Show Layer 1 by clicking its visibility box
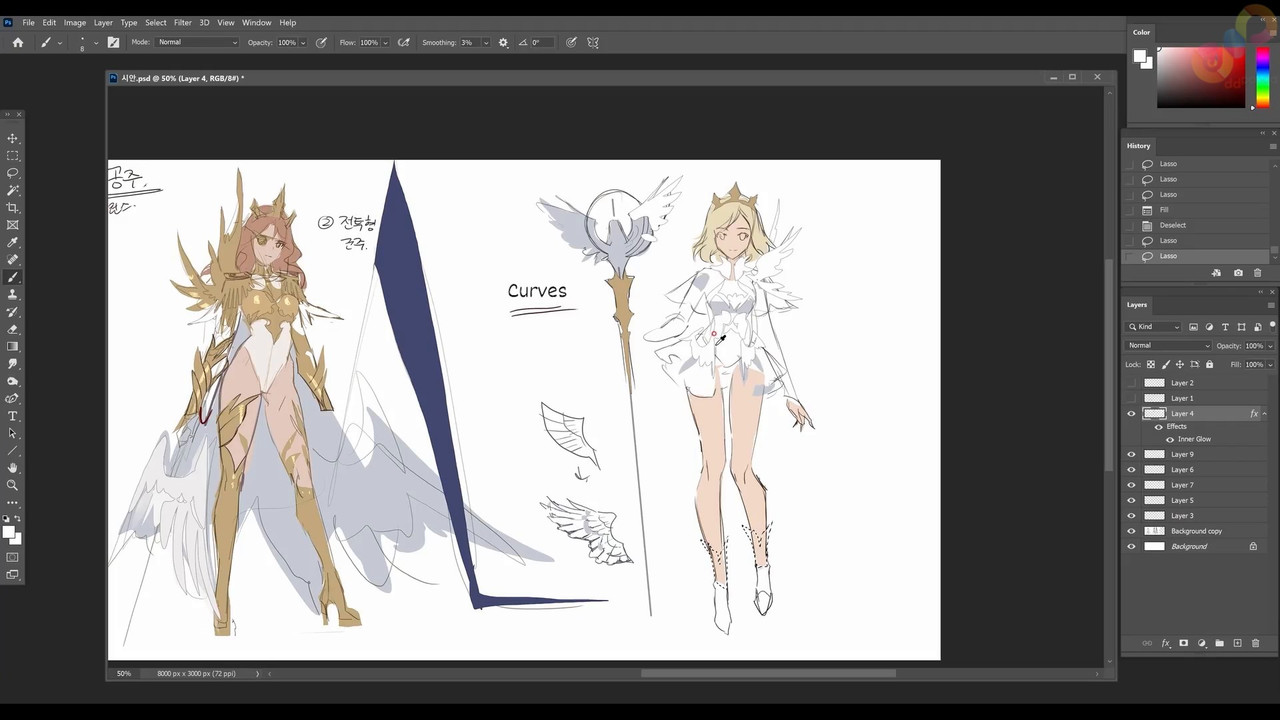Viewport: 1280px width, 720px height. click(1131, 398)
